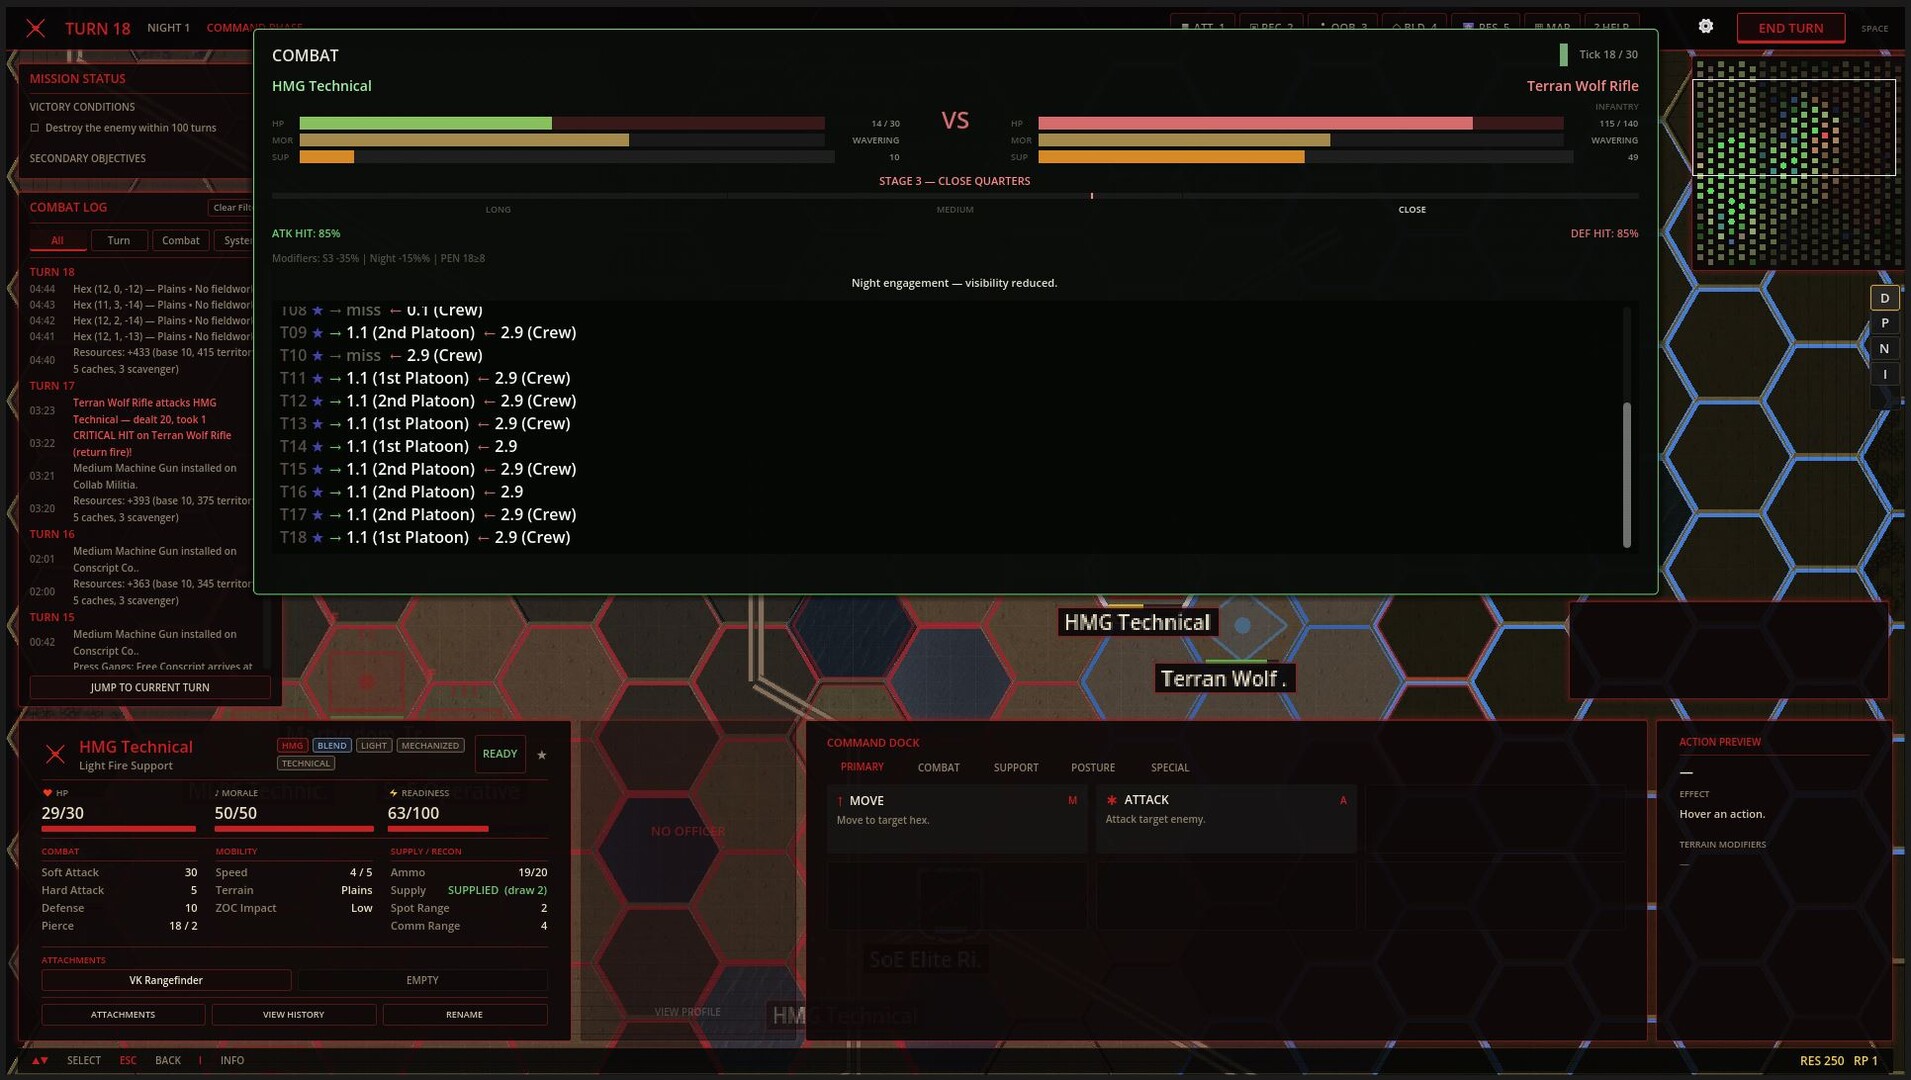Select the SoE Elite Ri. unit on map
1911x1080 pixels.
(x=924, y=960)
